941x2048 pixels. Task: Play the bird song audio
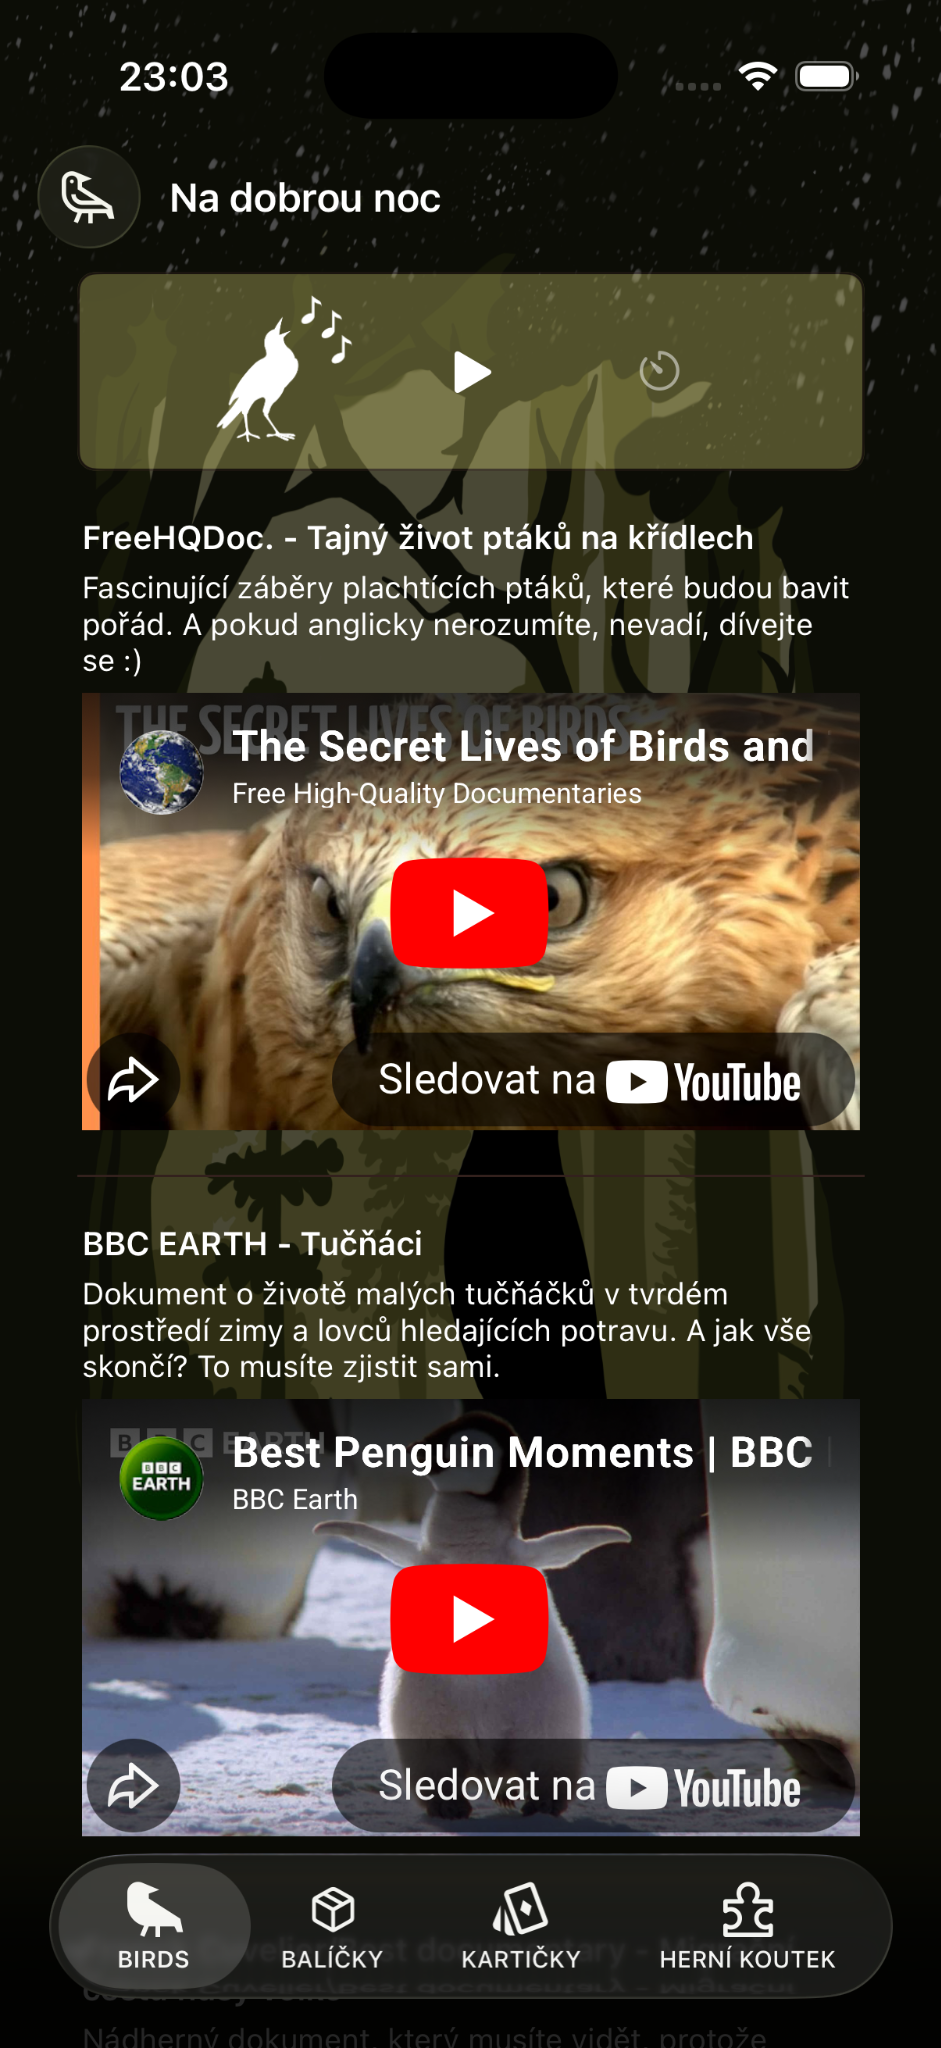(x=472, y=372)
